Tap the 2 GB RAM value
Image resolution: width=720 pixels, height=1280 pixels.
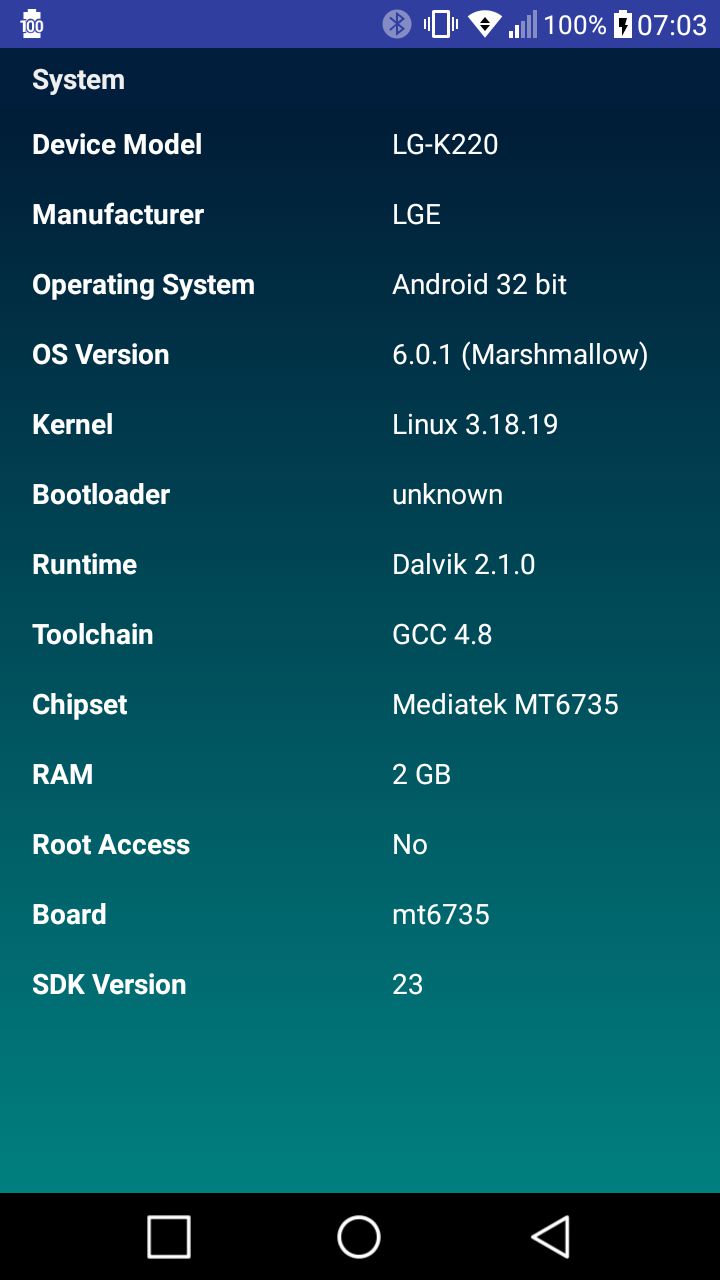(x=421, y=774)
